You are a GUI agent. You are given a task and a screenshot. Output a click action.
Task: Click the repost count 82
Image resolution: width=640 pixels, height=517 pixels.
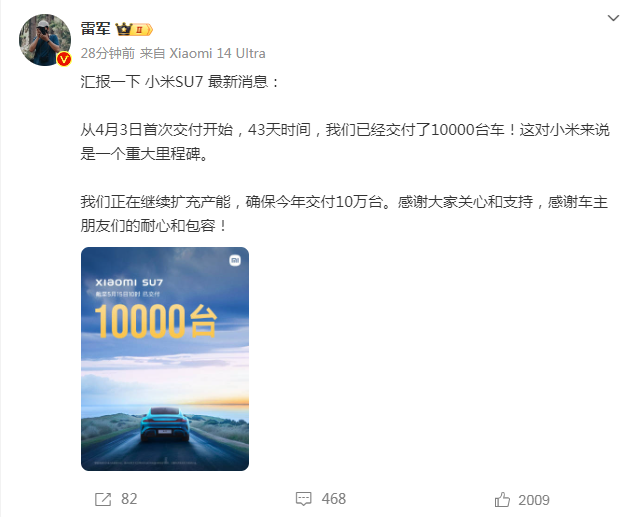click(x=129, y=499)
